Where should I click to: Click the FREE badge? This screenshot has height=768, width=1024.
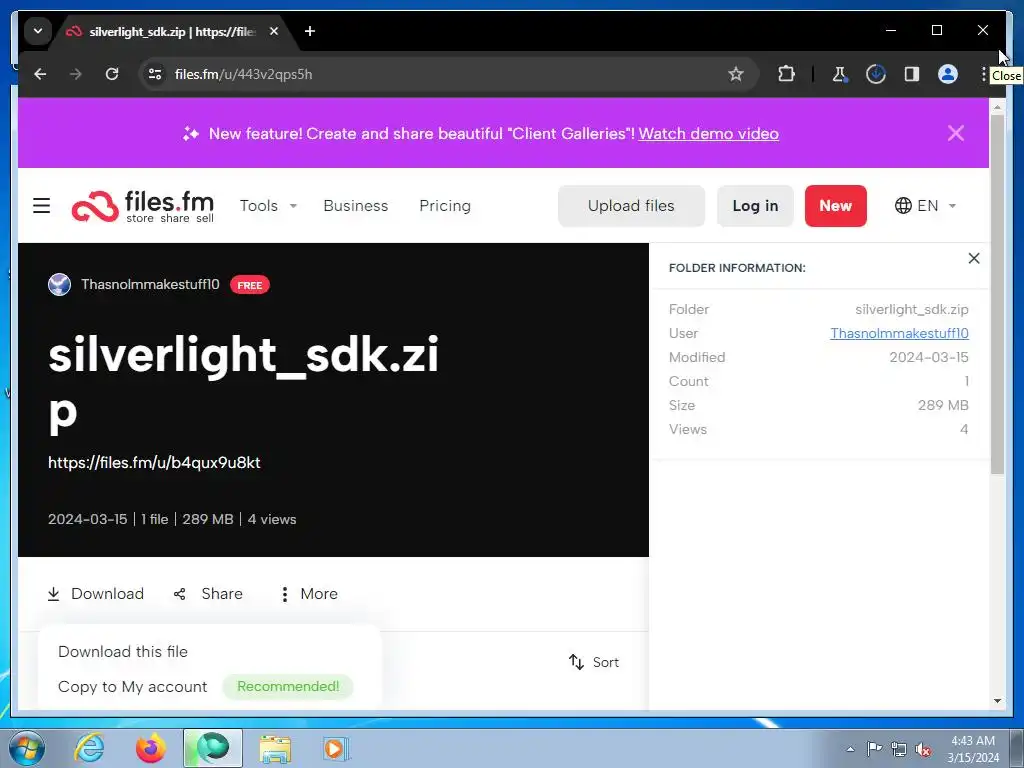[249, 285]
